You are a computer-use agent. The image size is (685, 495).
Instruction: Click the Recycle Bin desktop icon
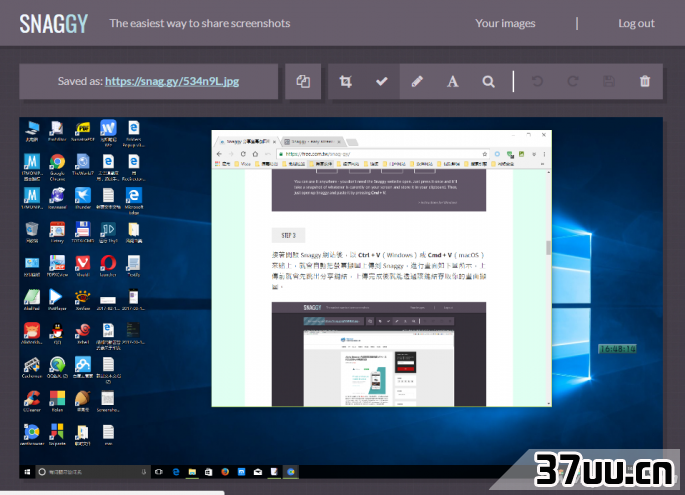pos(32,232)
